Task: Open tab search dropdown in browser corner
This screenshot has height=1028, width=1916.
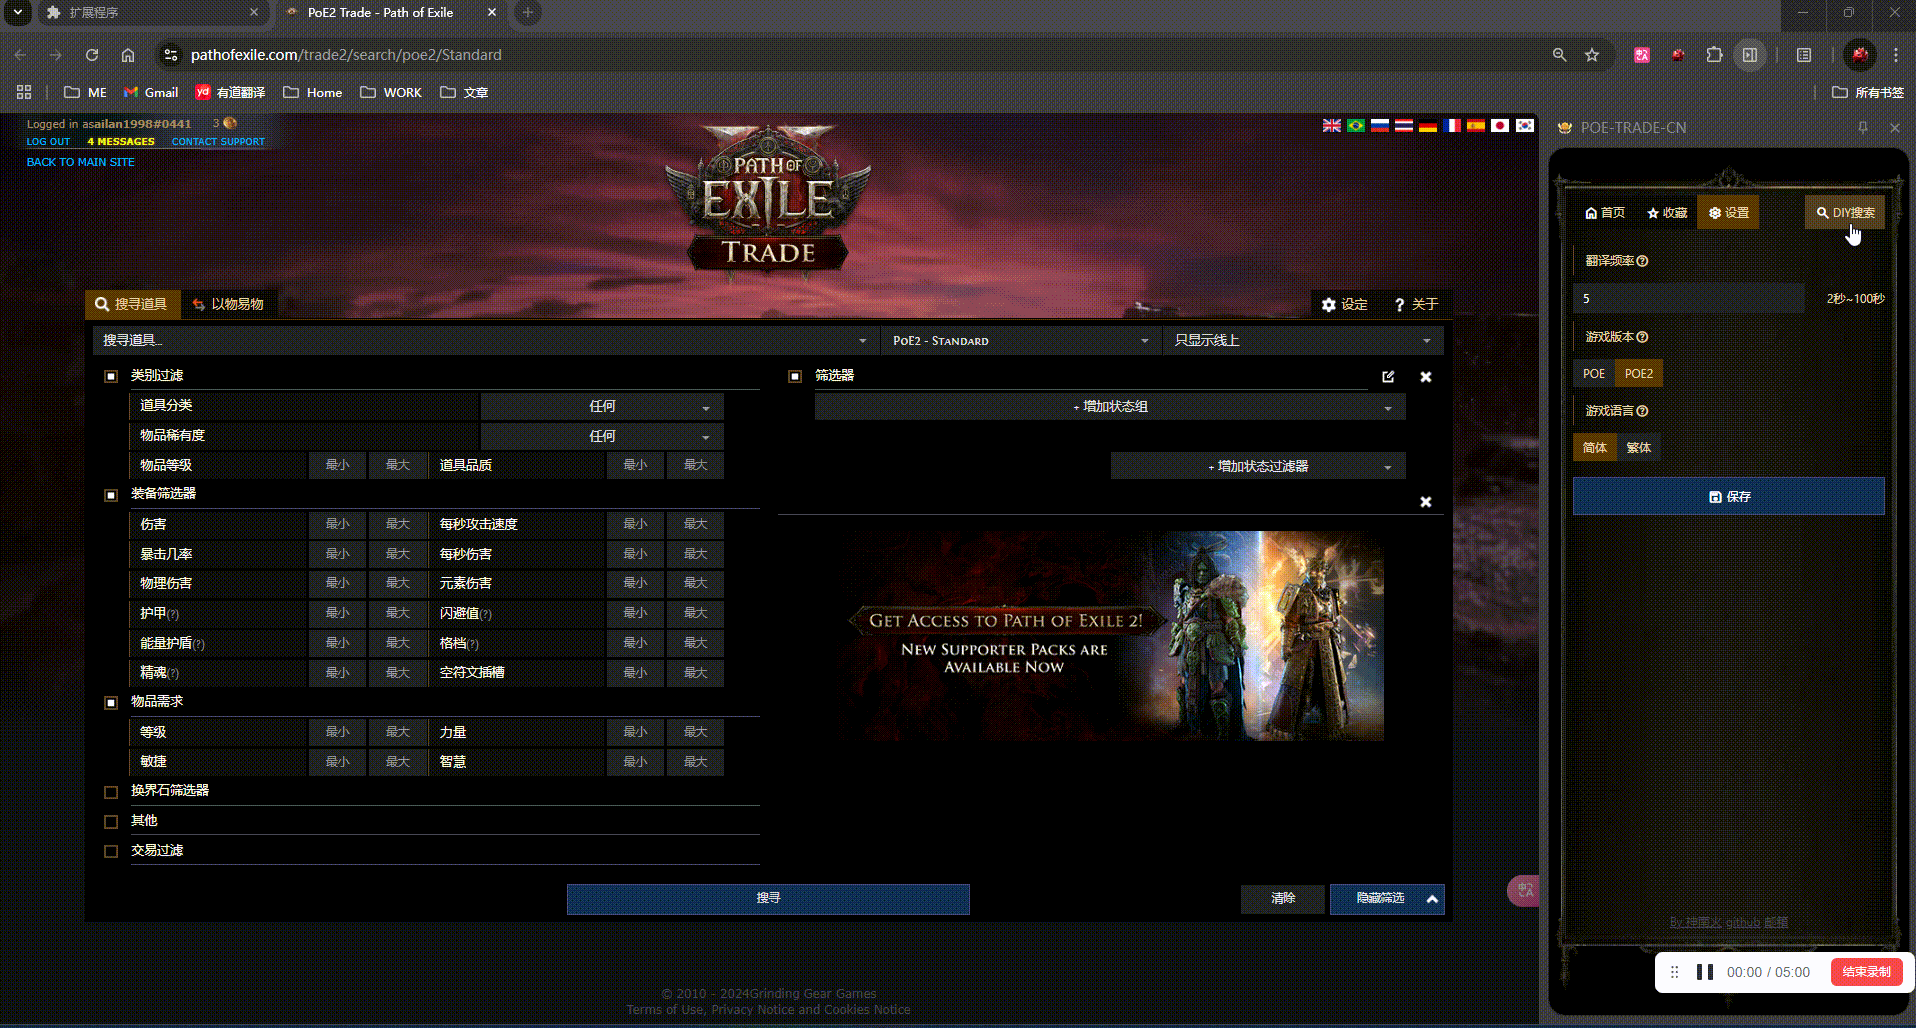Action: point(18,13)
